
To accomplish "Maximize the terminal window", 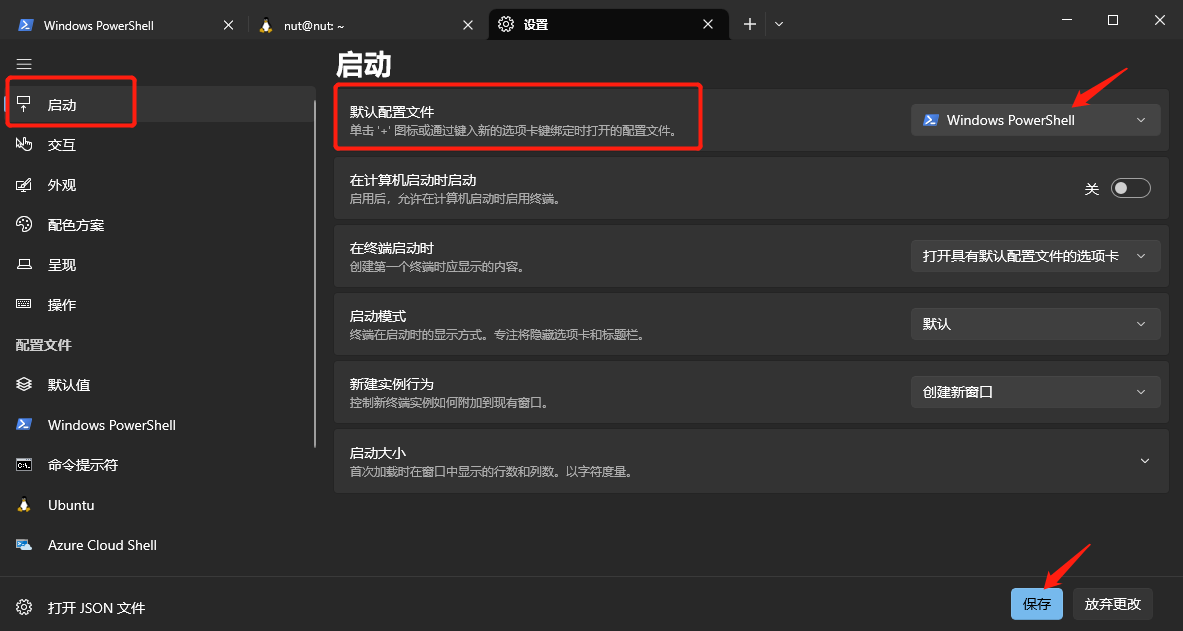I will 1113,20.
